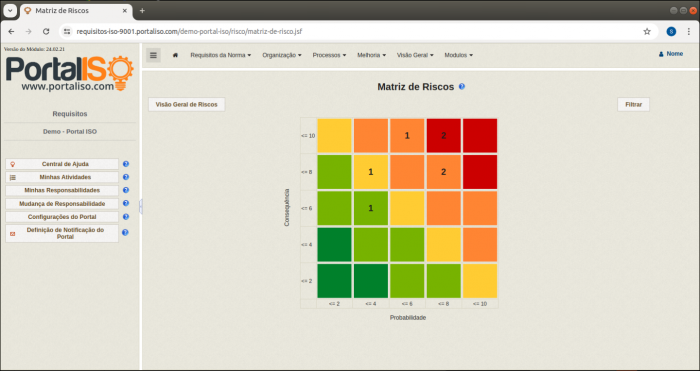Image resolution: width=700 pixels, height=371 pixels.
Task: Click help icon beside Mudança de Responsabilidade
Action: click(x=125, y=203)
